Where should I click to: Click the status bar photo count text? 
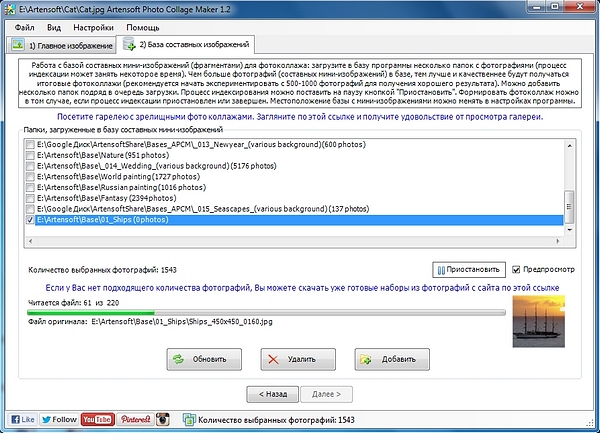point(276,420)
